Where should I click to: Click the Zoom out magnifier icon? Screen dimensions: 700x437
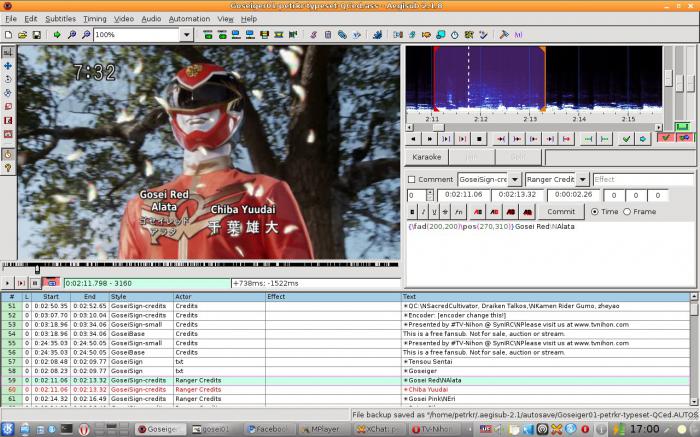(x=86, y=34)
